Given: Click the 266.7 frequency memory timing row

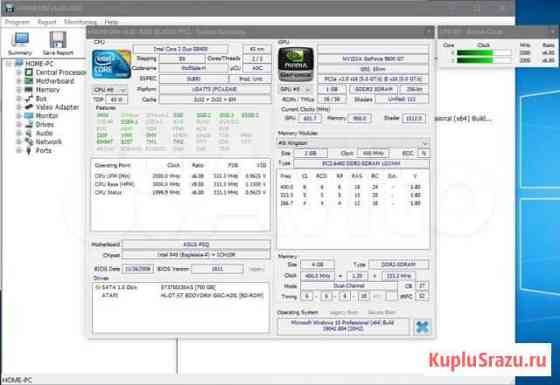Looking at the screenshot, I should tap(351, 203).
